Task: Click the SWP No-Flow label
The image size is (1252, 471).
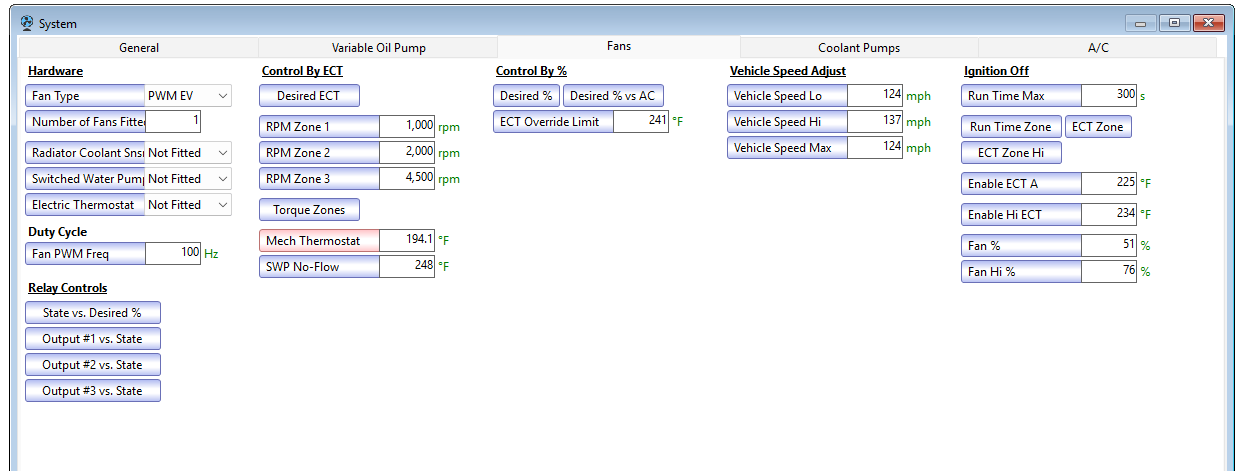Action: pos(320,267)
